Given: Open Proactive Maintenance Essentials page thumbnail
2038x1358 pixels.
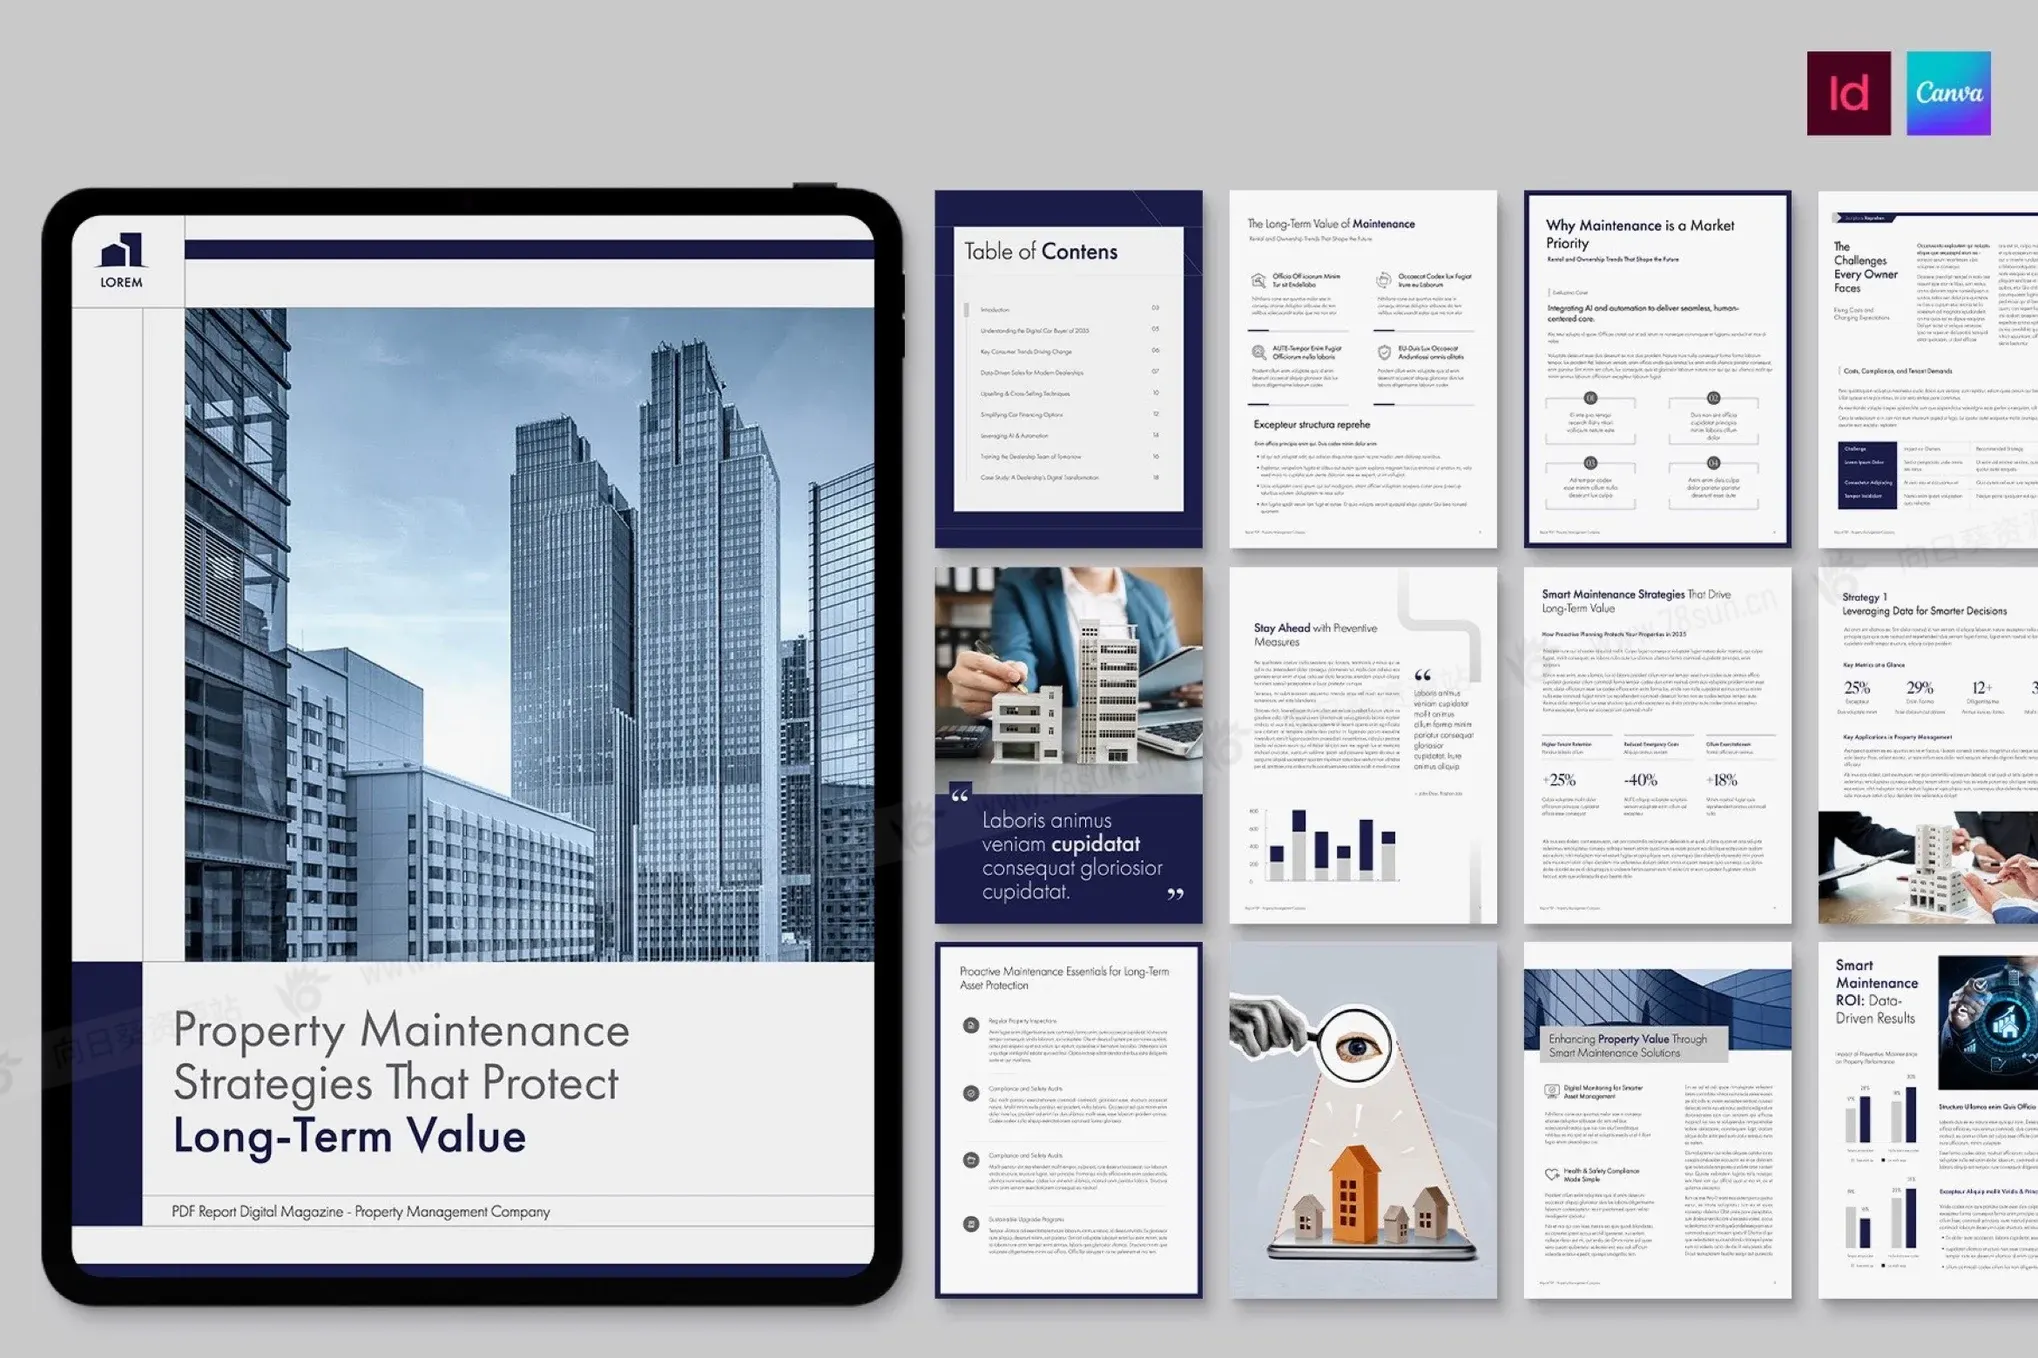Looking at the screenshot, I should tap(1068, 1120).
